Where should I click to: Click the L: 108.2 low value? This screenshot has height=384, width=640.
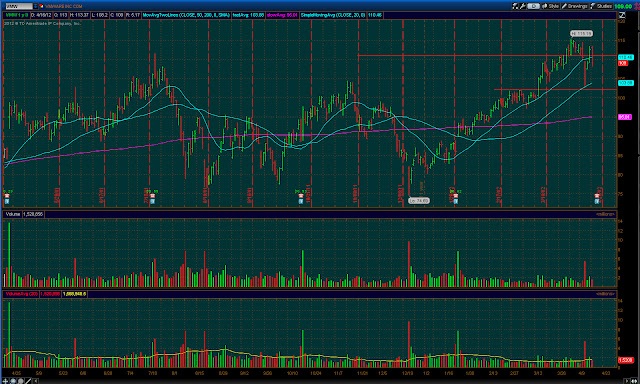[x=100, y=15]
